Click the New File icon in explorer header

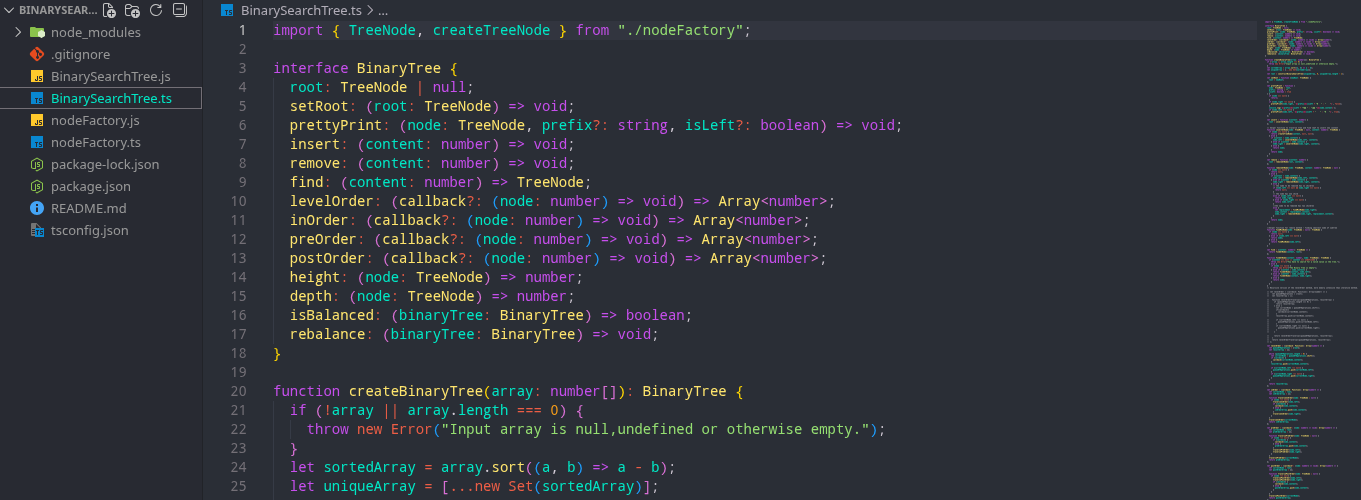coord(111,10)
